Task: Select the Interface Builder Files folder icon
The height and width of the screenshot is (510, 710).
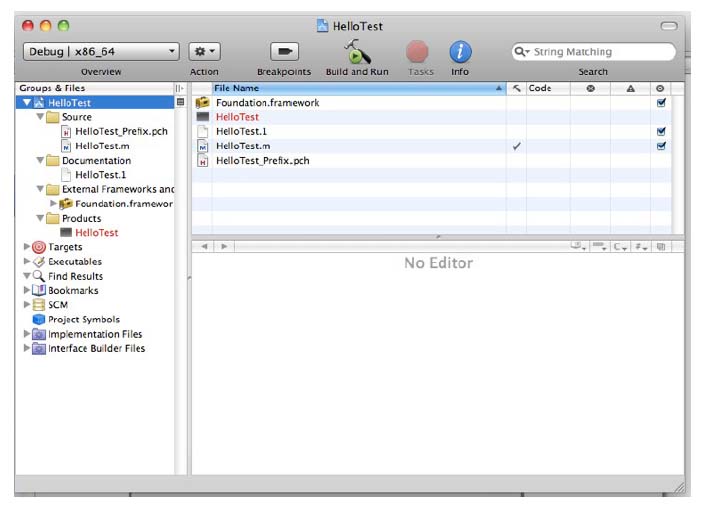Action: tap(39, 349)
